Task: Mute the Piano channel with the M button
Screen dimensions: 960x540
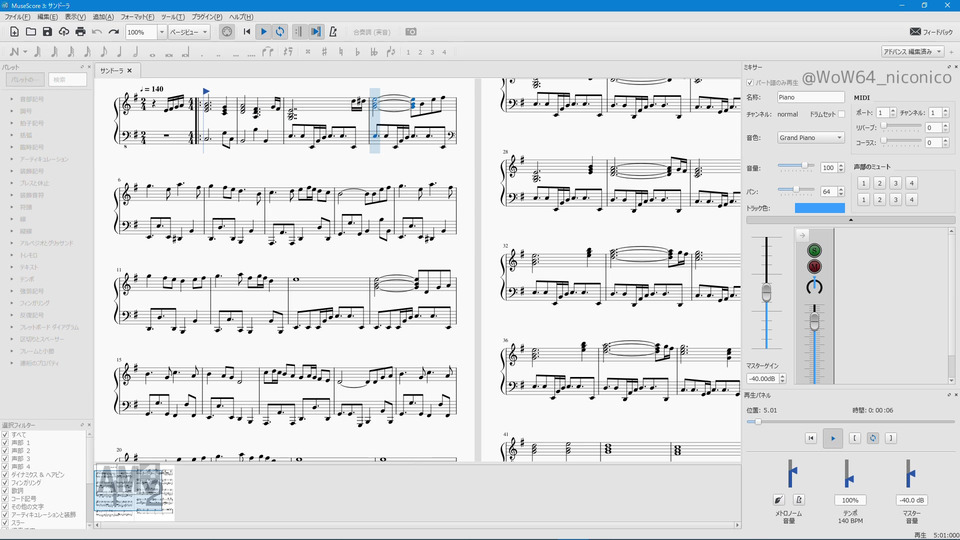Action: [x=814, y=266]
